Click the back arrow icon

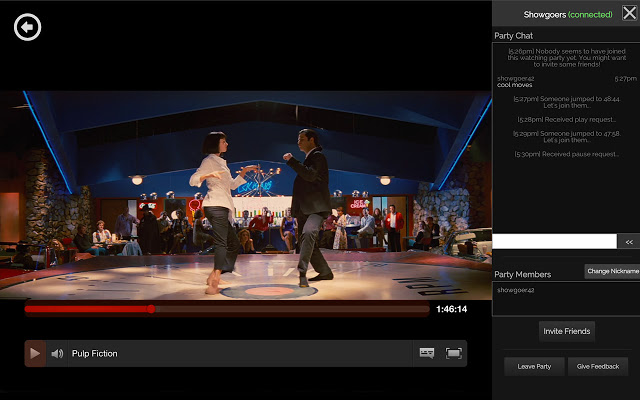[28, 26]
